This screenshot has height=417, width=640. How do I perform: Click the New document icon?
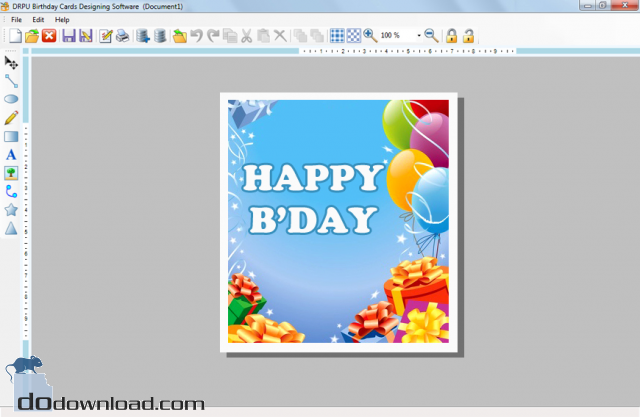click(15, 36)
